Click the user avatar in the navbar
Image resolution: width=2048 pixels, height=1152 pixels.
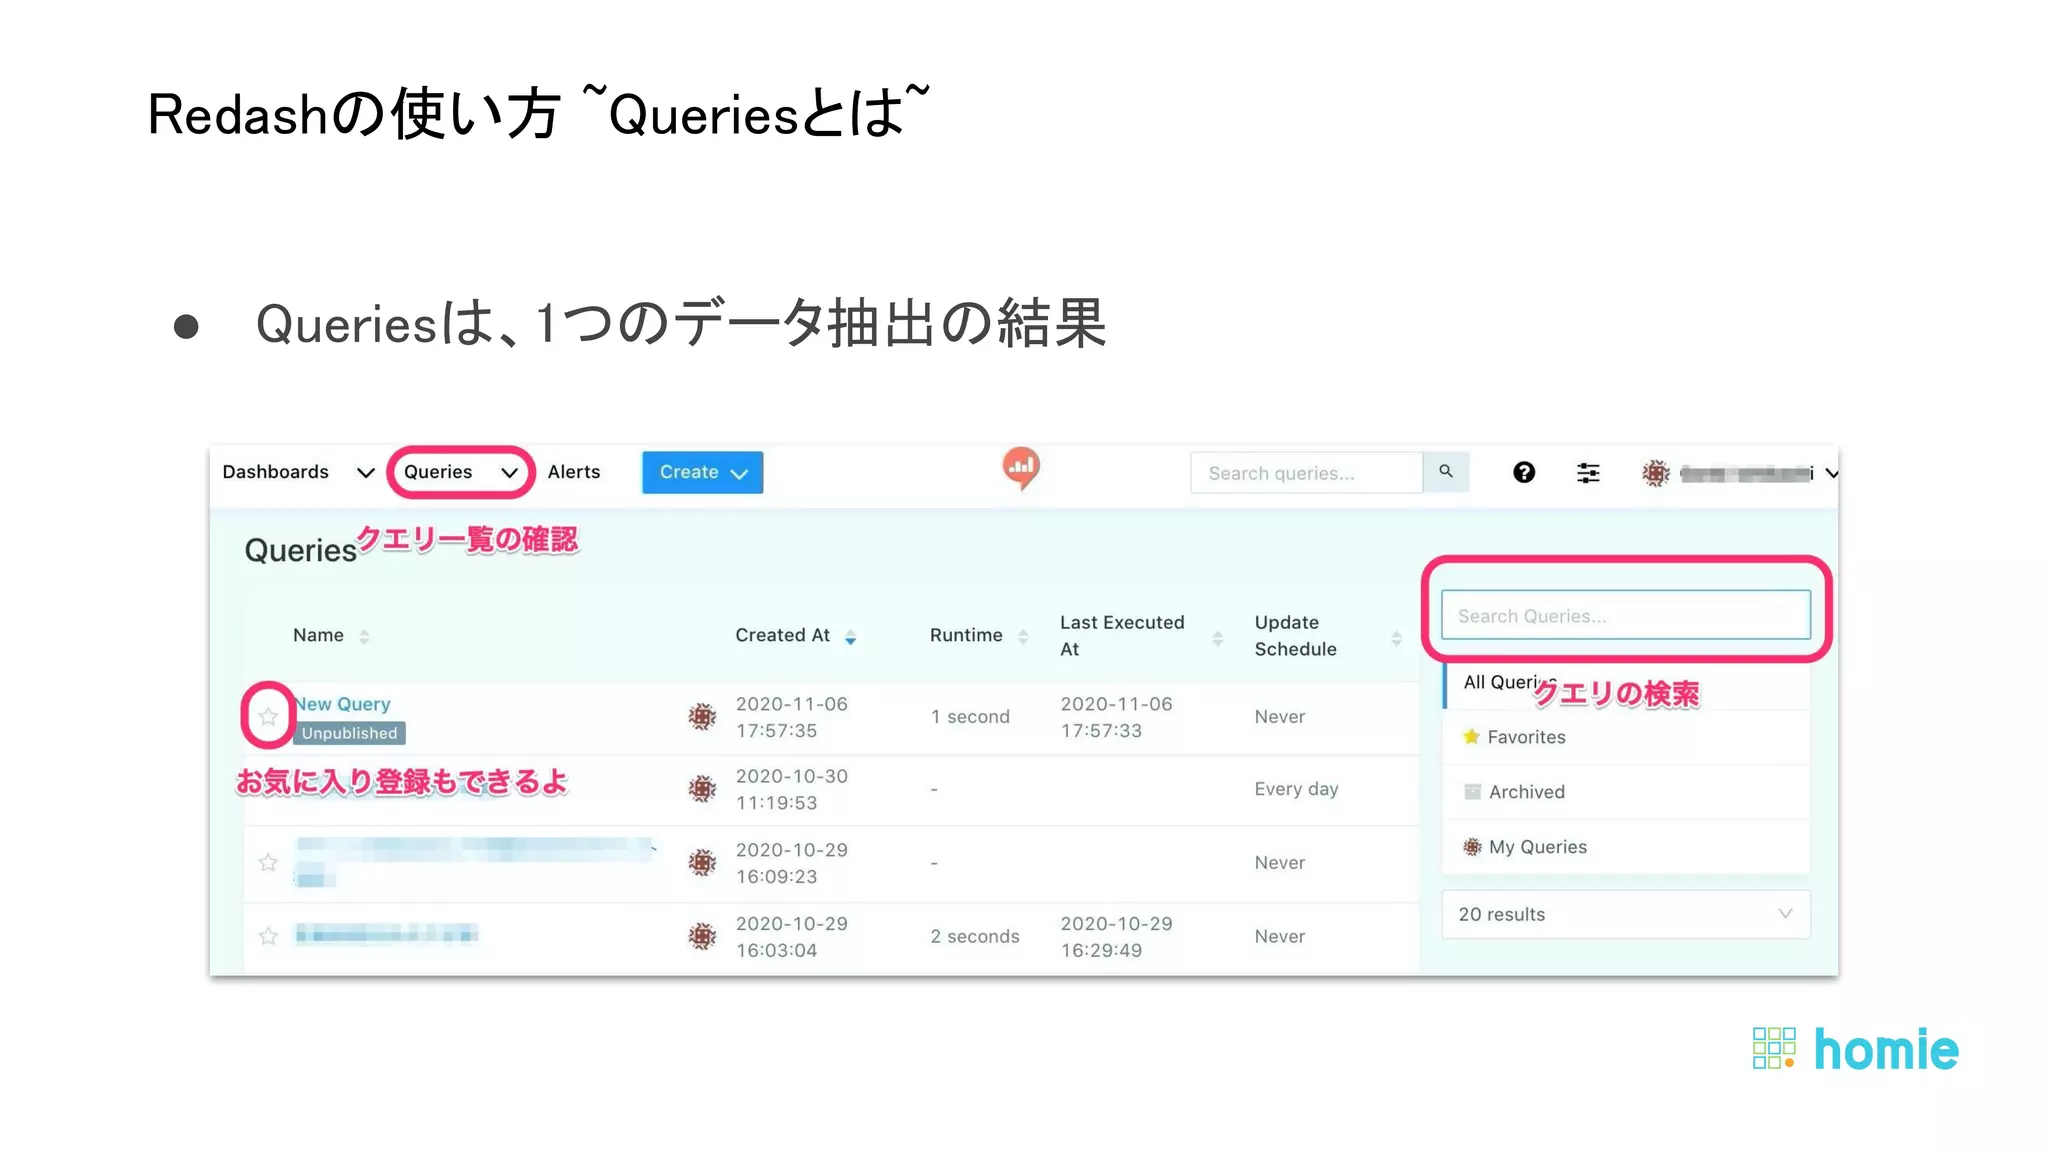tap(1656, 473)
